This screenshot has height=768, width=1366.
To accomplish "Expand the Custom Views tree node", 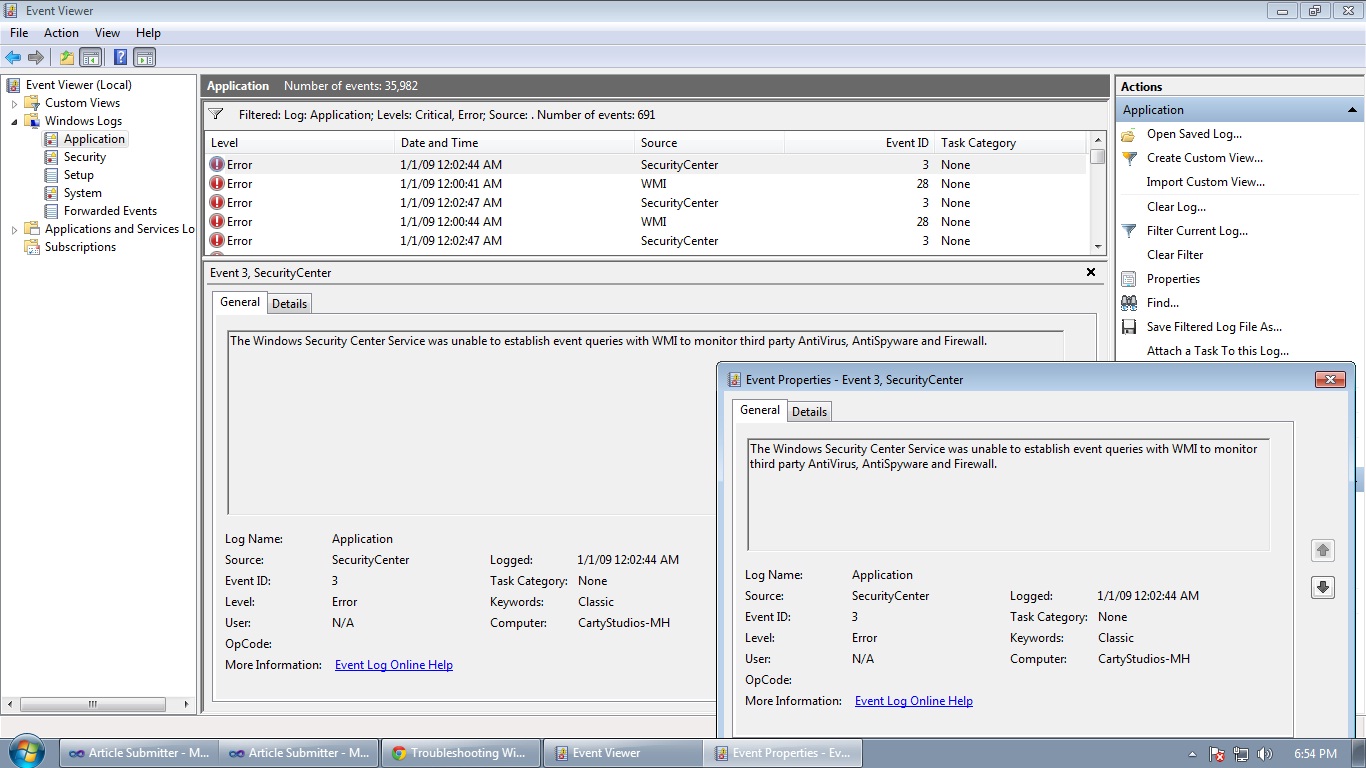I will pos(14,103).
